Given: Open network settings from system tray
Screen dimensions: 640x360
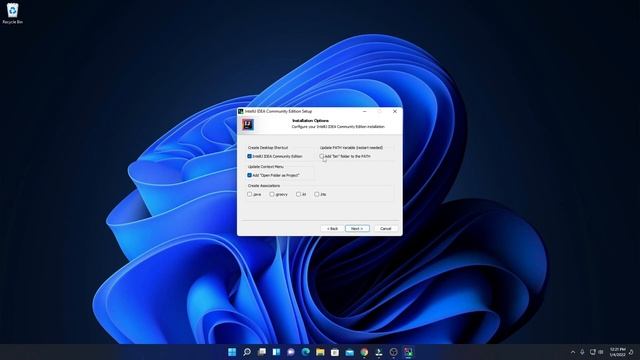Looking at the screenshot, I should [x=593, y=352].
